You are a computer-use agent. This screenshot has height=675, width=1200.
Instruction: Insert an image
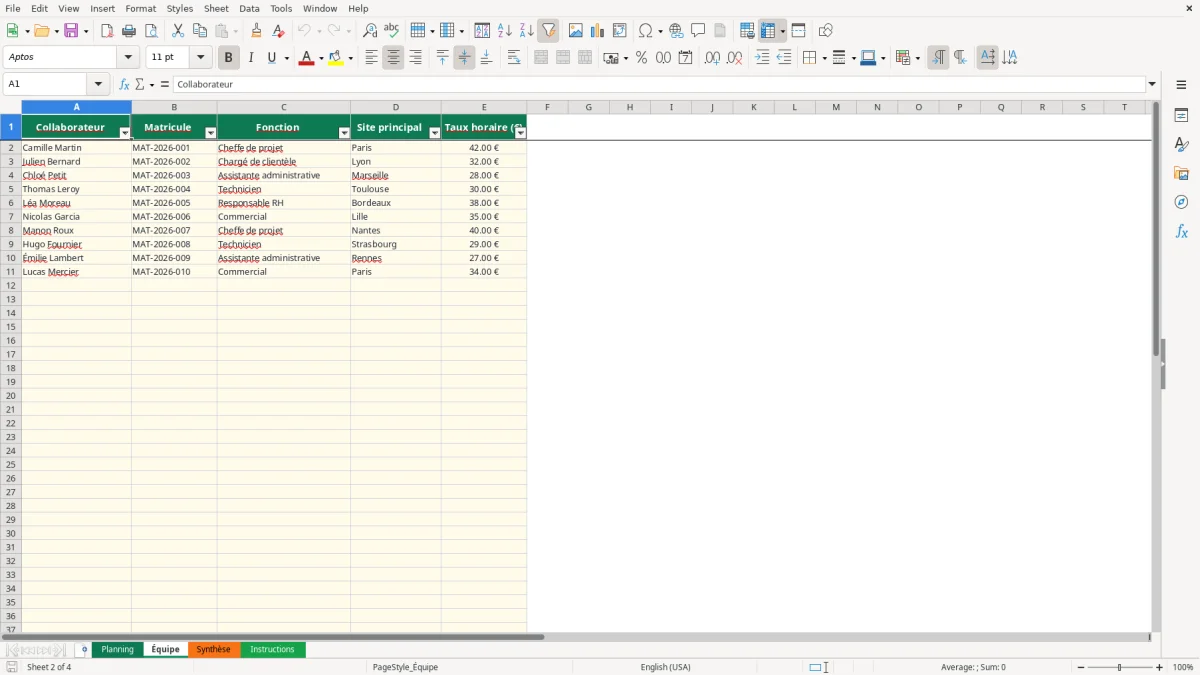(575, 31)
